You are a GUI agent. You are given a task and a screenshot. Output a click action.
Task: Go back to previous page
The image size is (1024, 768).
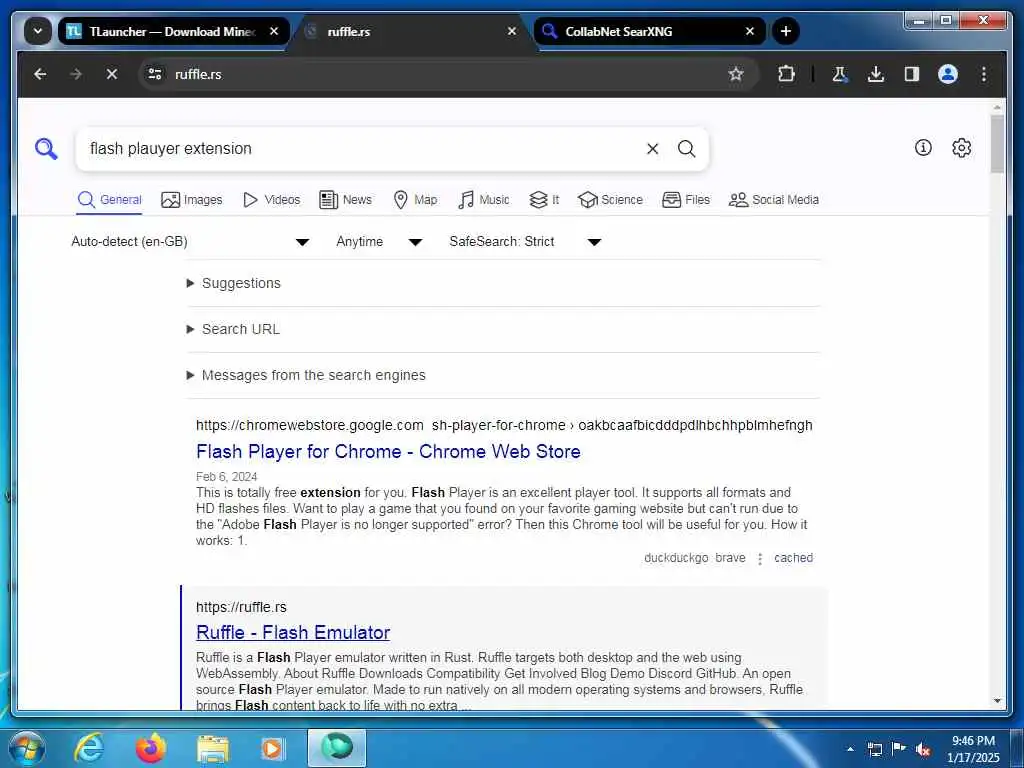[x=40, y=74]
